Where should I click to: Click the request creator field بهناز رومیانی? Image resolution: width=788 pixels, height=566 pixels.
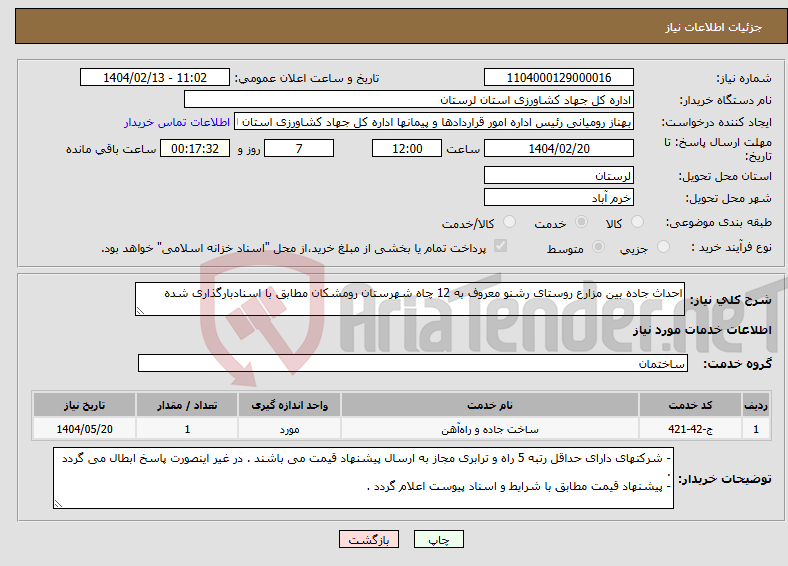[x=434, y=122]
